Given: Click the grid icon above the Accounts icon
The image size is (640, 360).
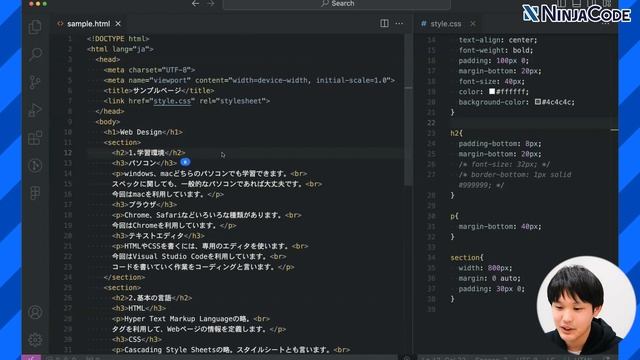Looking at the screenshot, I should (35, 193).
